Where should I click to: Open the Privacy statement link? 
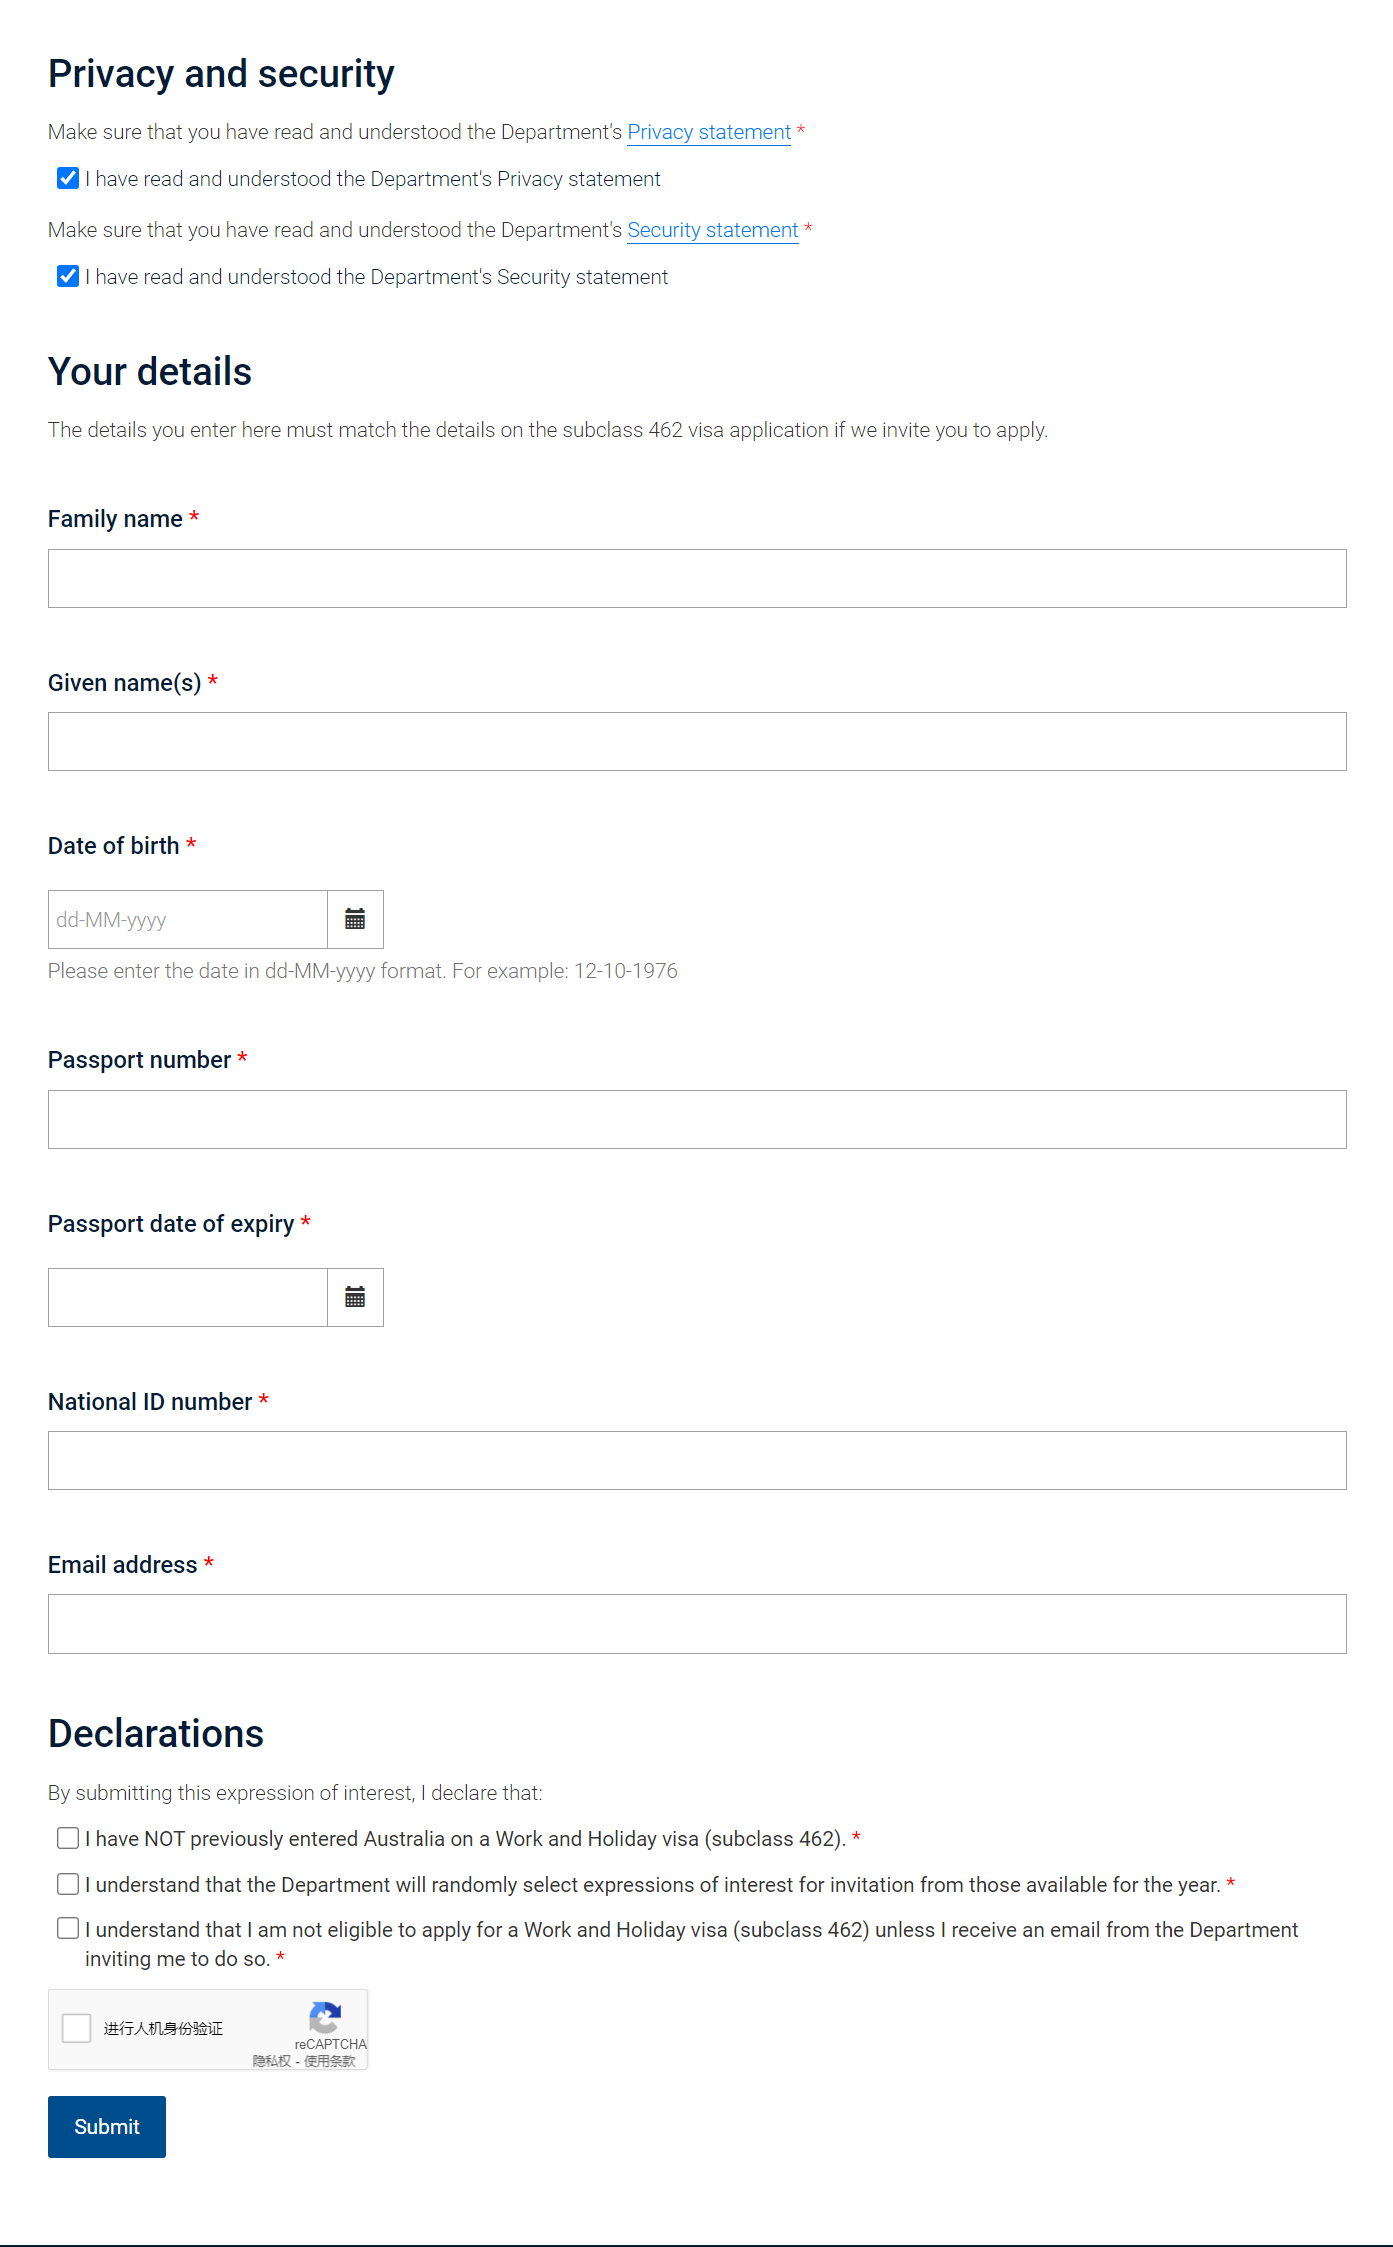(x=708, y=132)
